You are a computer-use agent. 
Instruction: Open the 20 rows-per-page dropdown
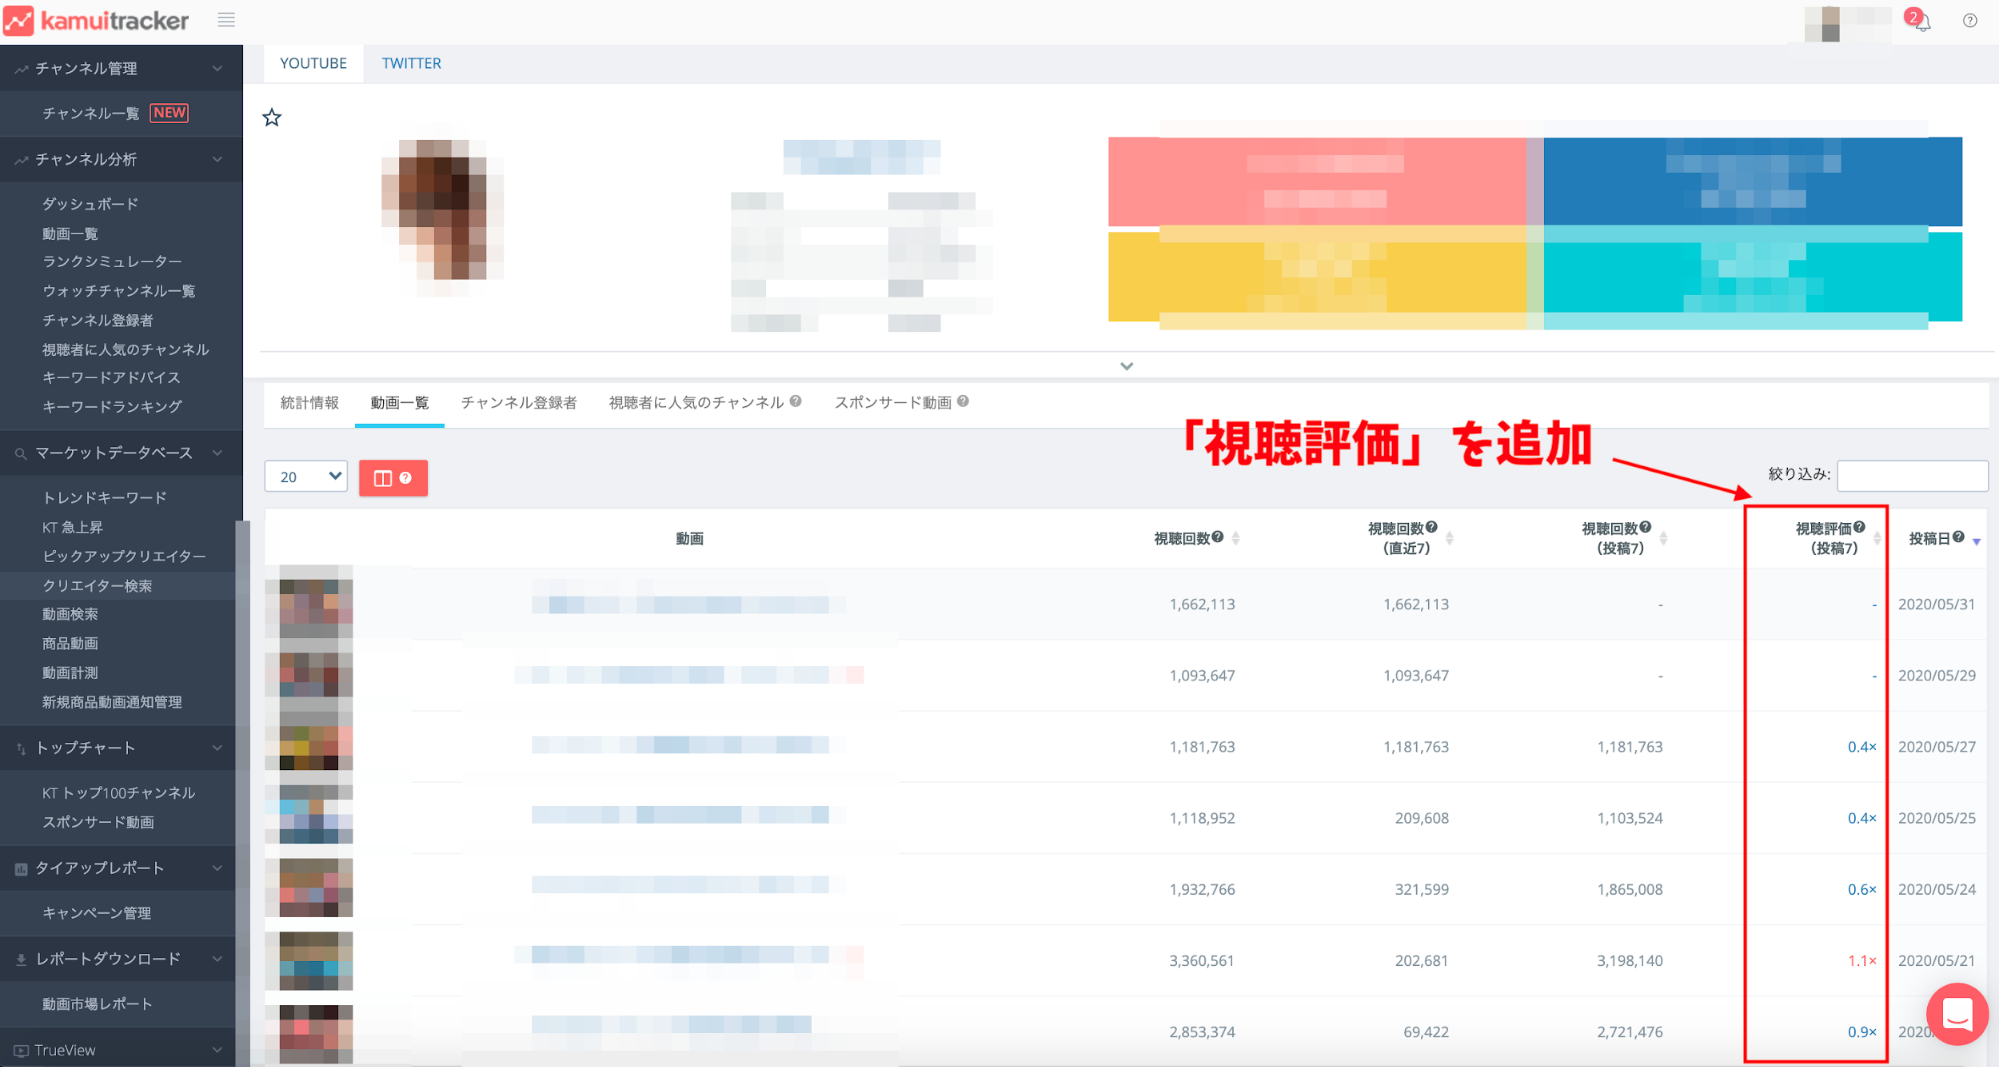pyautogui.click(x=306, y=477)
